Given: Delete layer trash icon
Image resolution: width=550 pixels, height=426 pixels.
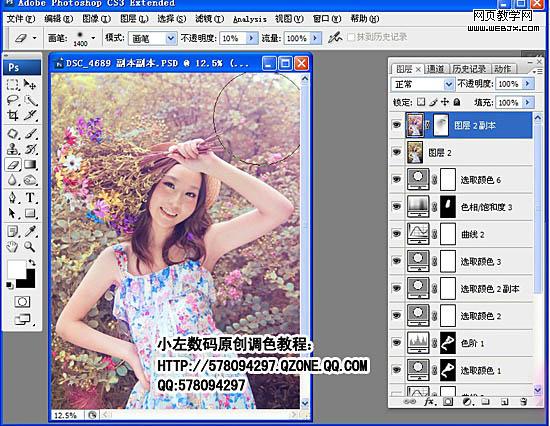Looking at the screenshot, I should [x=523, y=402].
